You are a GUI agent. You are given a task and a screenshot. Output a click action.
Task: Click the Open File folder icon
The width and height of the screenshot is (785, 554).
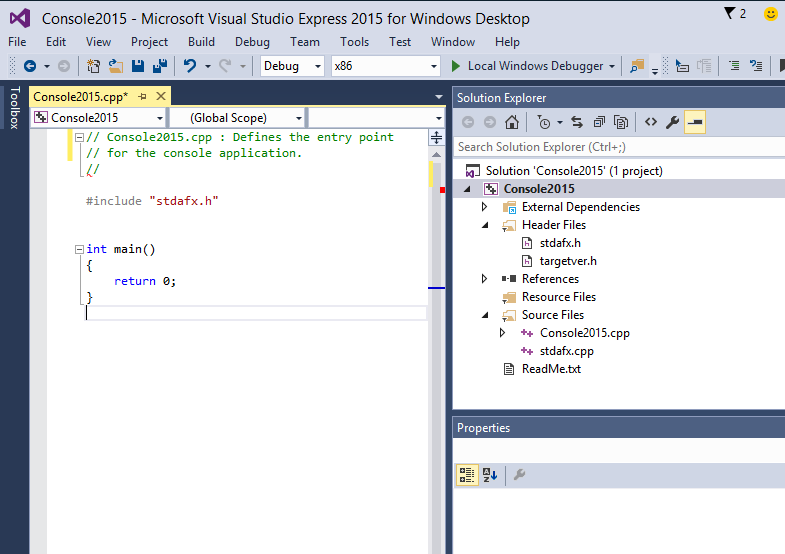point(116,66)
